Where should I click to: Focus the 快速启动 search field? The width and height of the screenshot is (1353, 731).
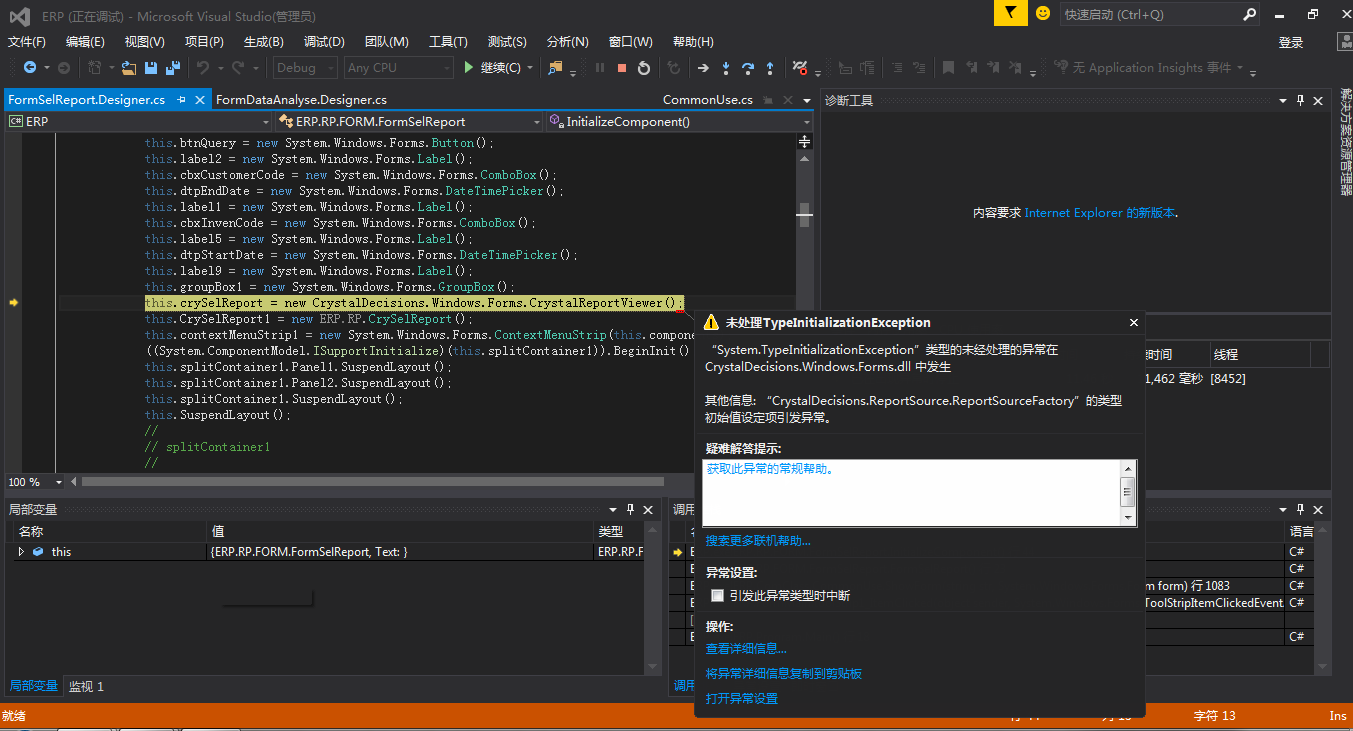pyautogui.click(x=1150, y=14)
